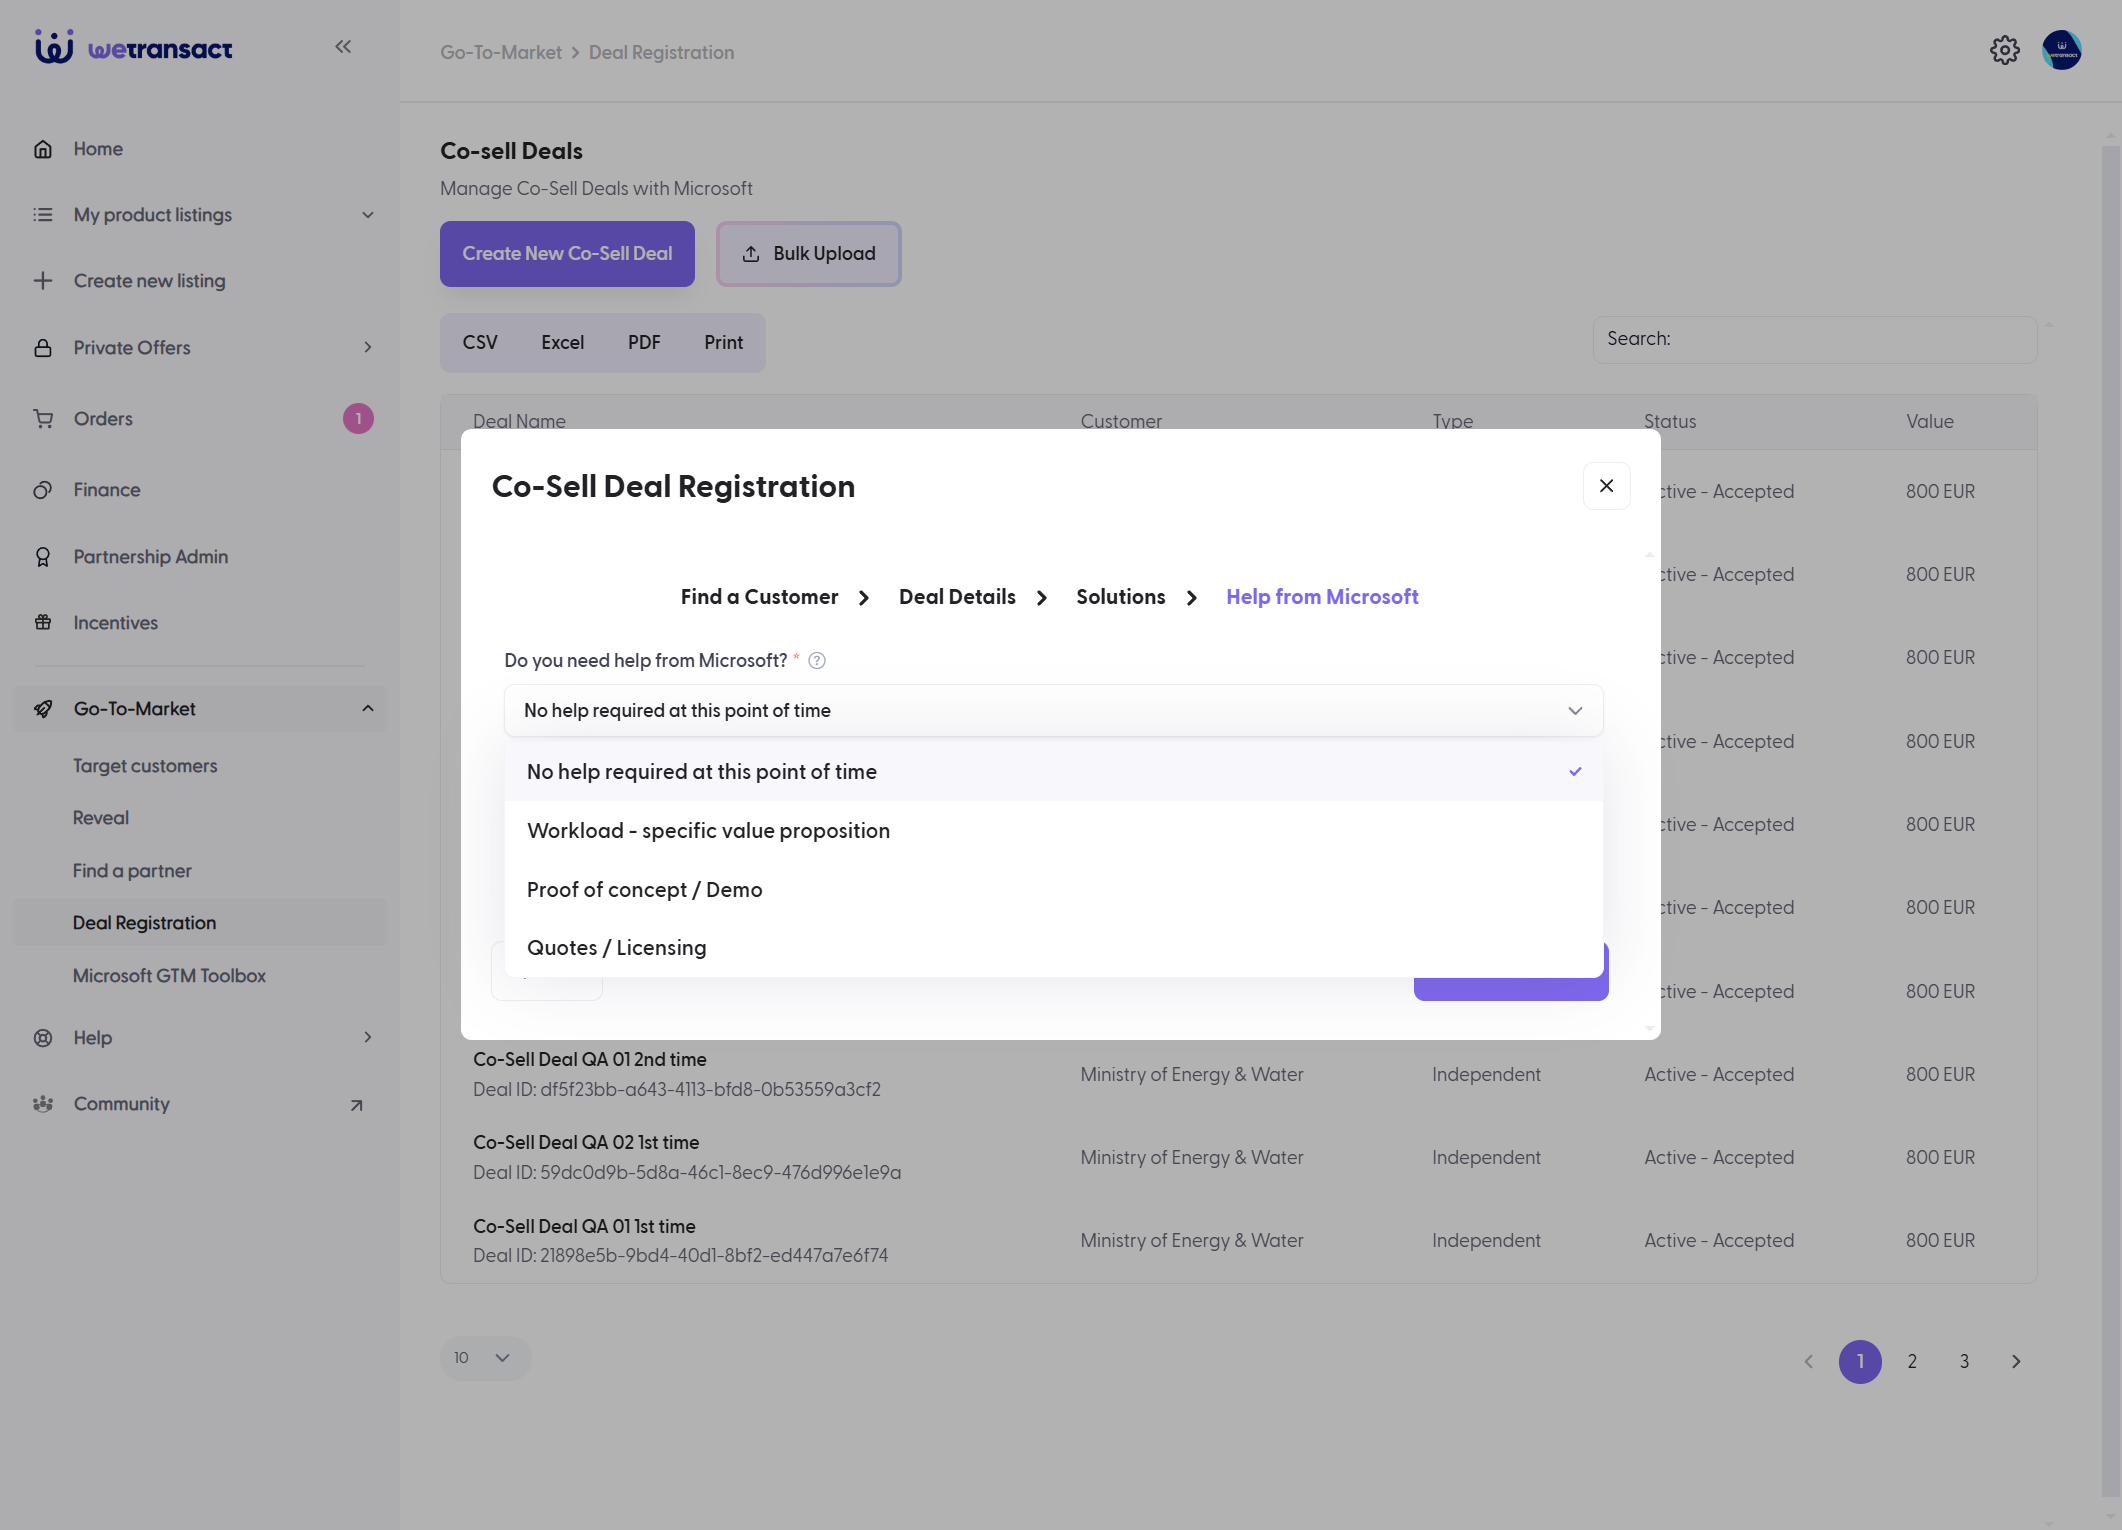Viewport: 2122px width, 1530px height.
Task: Export table as CSV
Action: click(x=480, y=343)
